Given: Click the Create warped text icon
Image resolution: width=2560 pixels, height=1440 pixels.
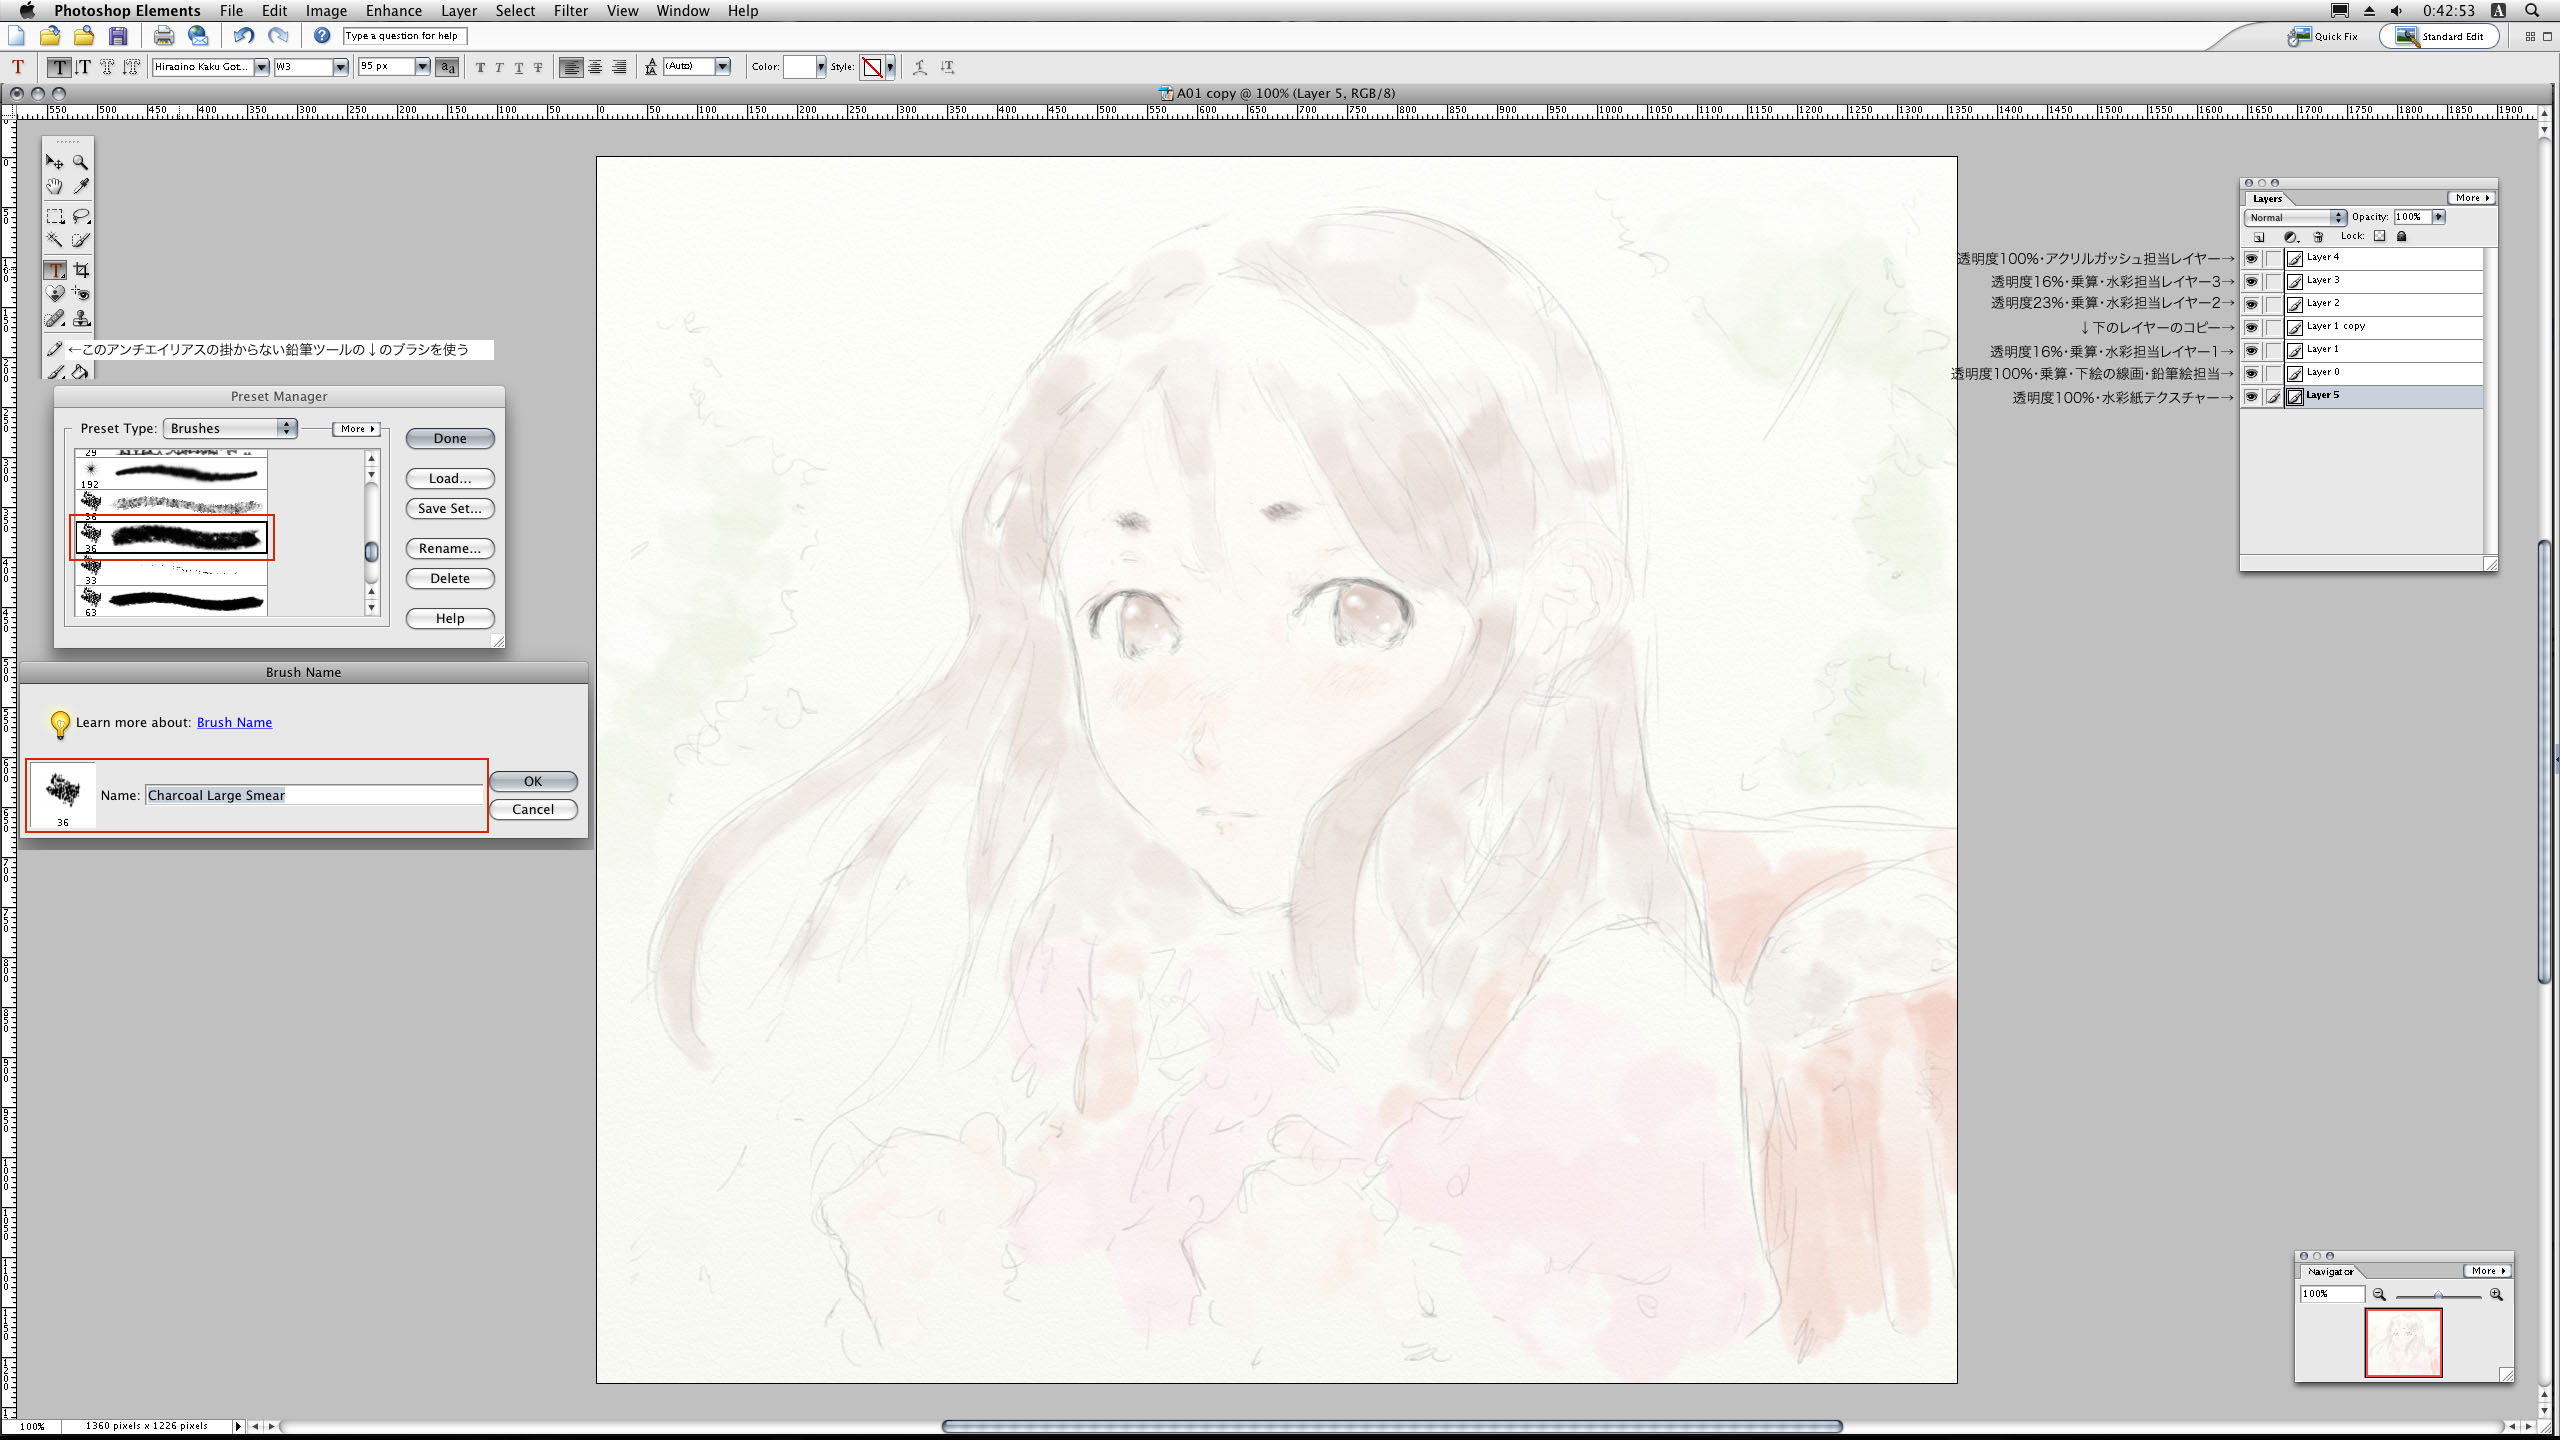Looking at the screenshot, I should click(920, 67).
